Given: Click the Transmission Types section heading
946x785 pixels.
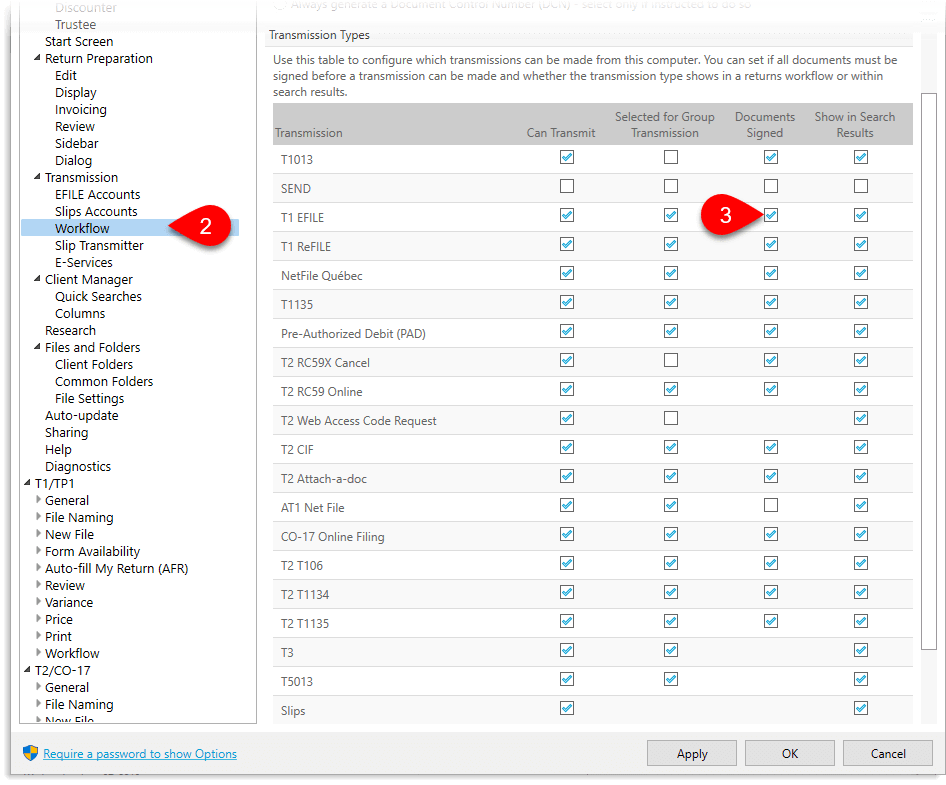Looking at the screenshot, I should point(319,35).
